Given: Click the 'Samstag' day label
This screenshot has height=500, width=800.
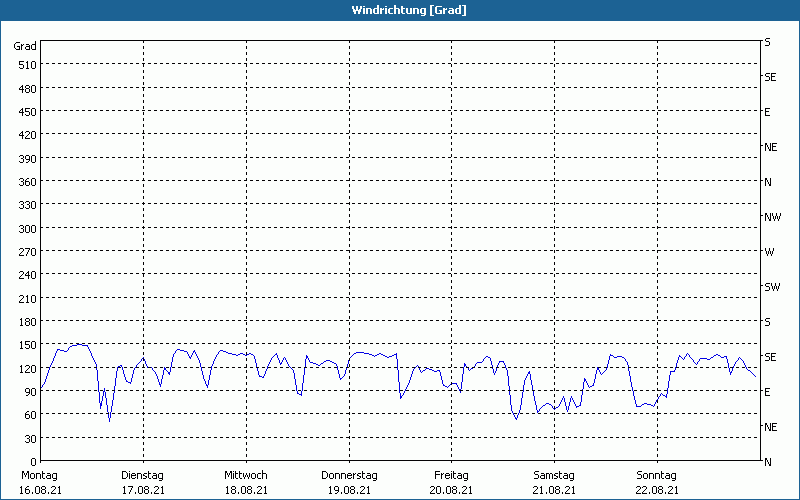Looking at the screenshot, I should [554, 476].
